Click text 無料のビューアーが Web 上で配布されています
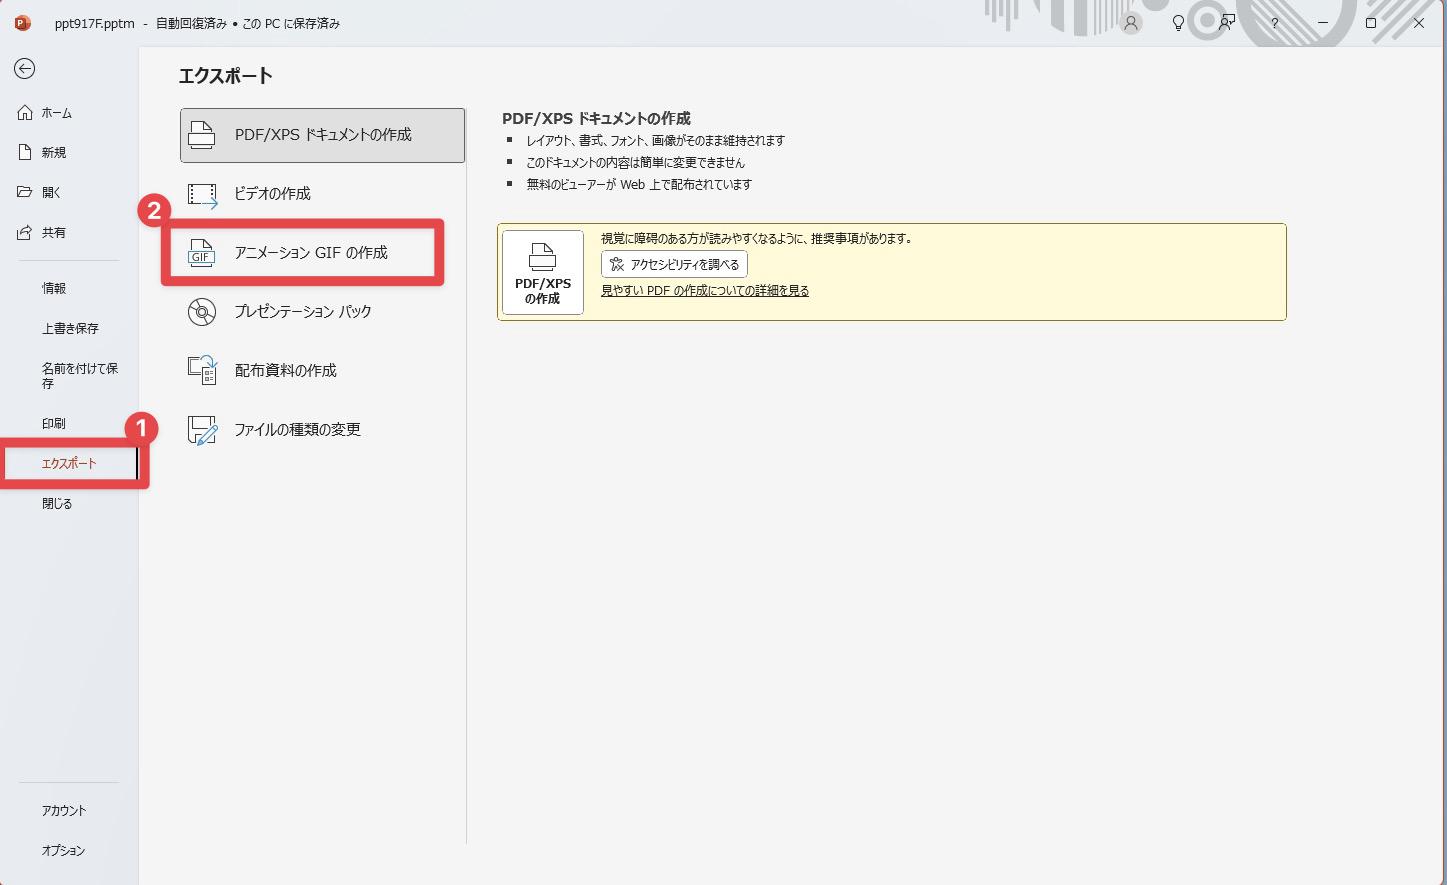This screenshot has width=1447, height=885. 639,185
